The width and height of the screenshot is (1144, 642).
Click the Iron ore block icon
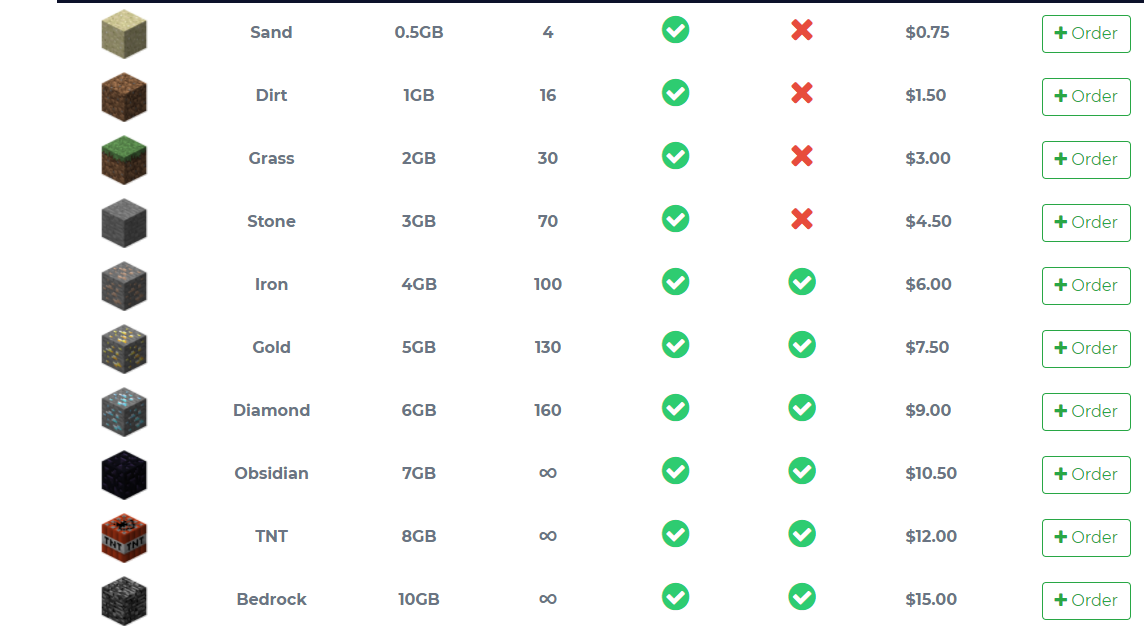tap(124, 286)
